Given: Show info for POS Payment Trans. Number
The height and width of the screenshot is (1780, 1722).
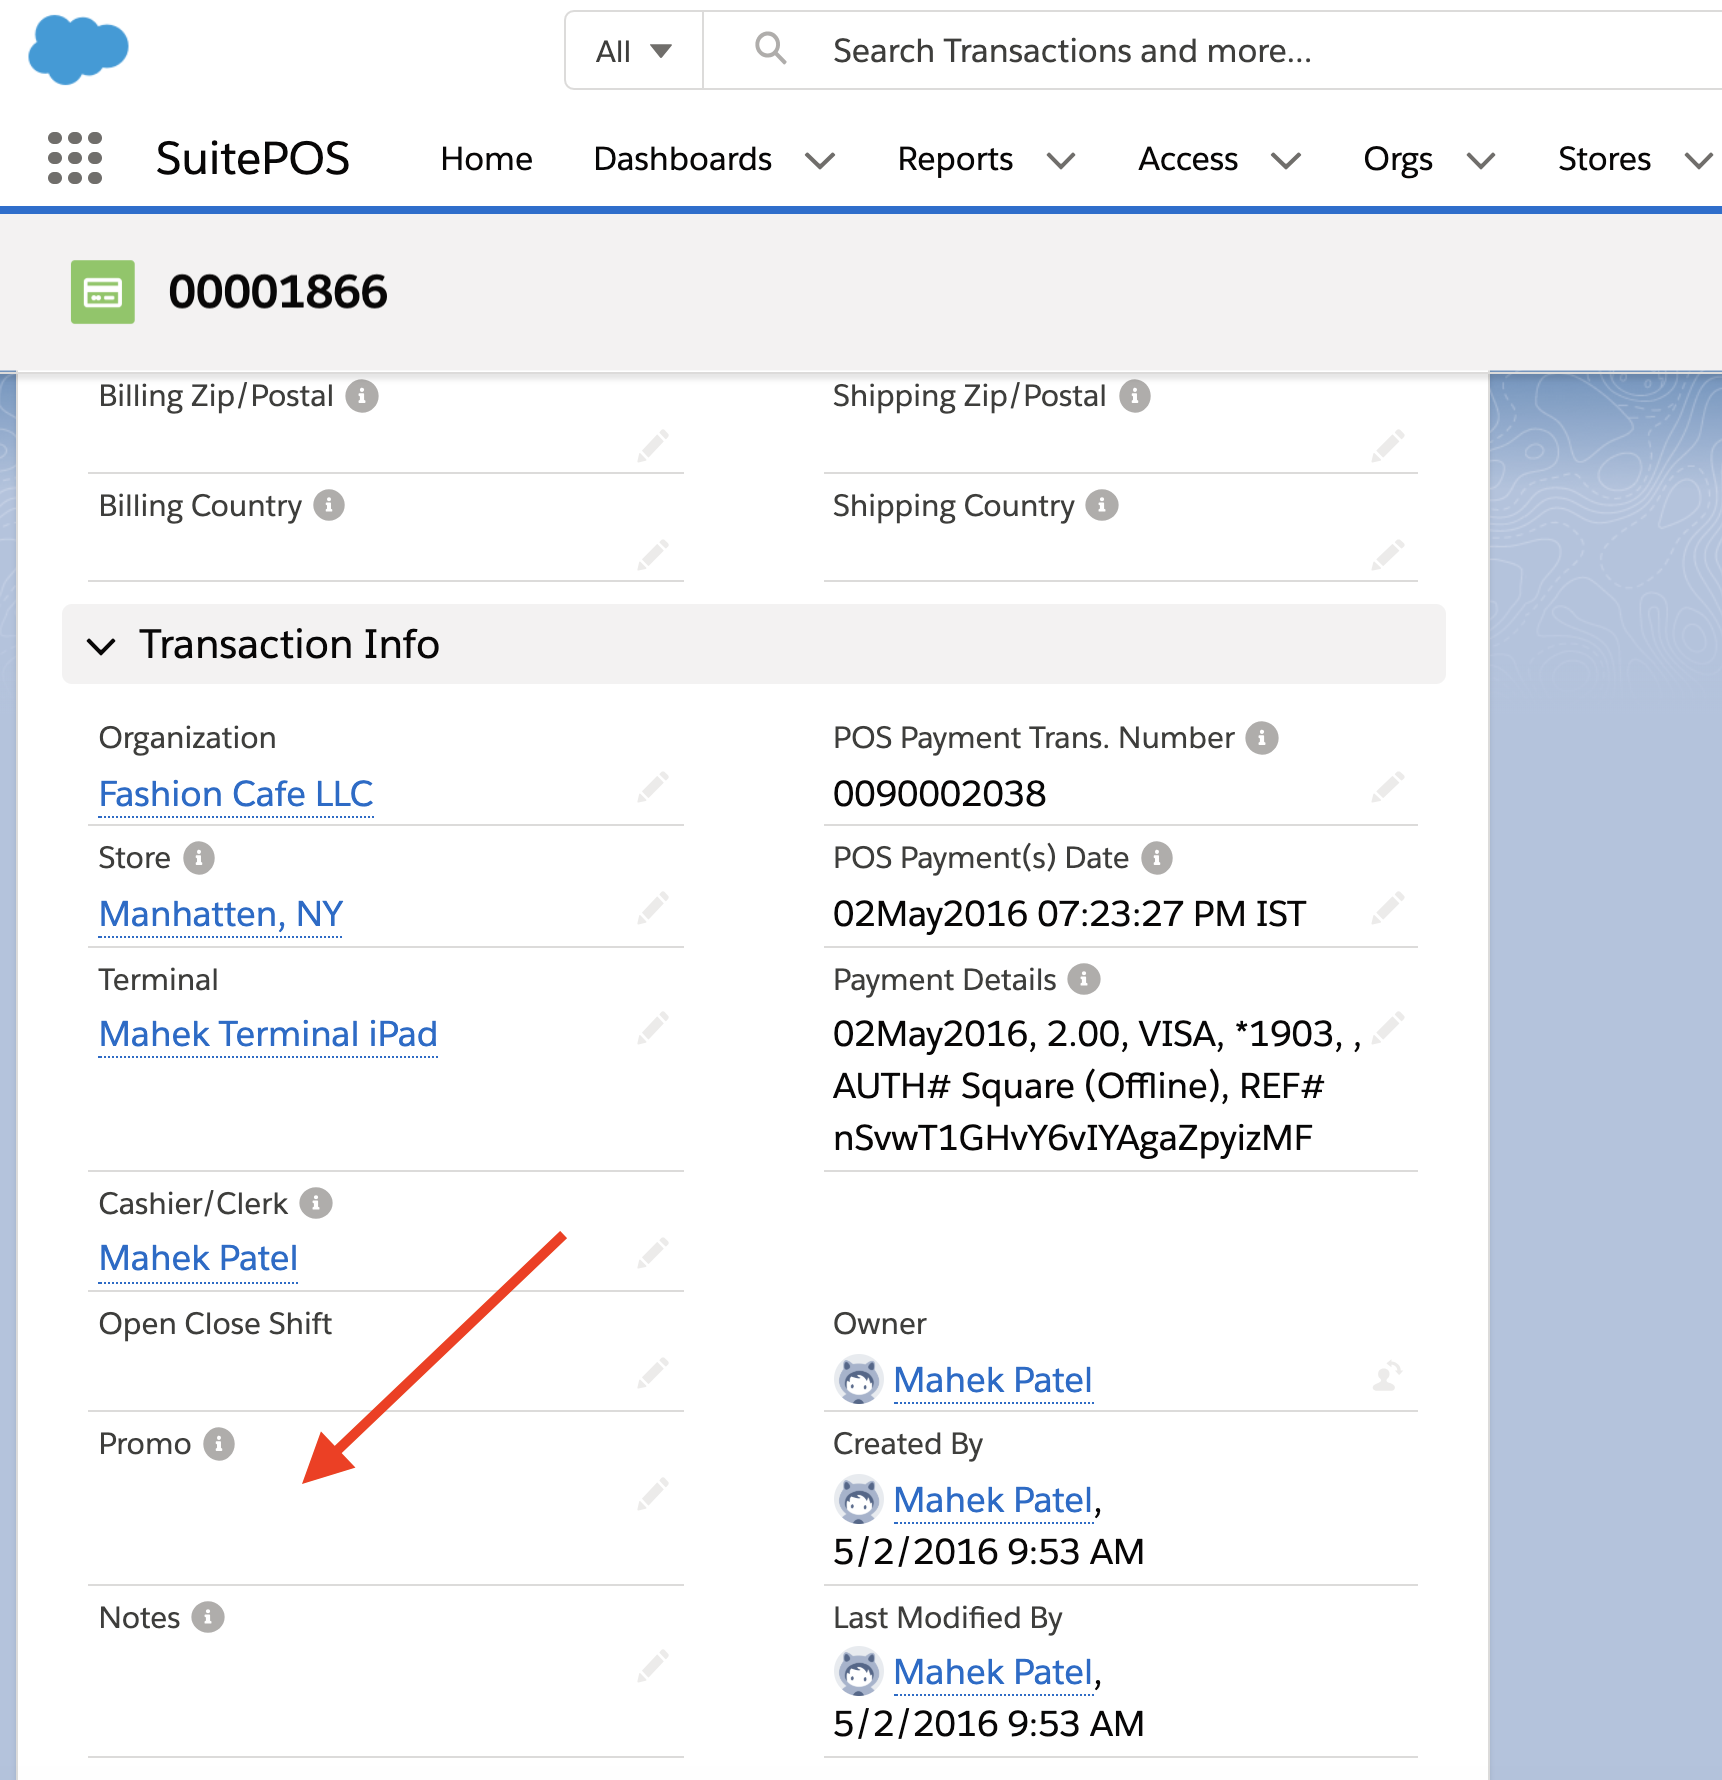Looking at the screenshot, I should click(1262, 738).
